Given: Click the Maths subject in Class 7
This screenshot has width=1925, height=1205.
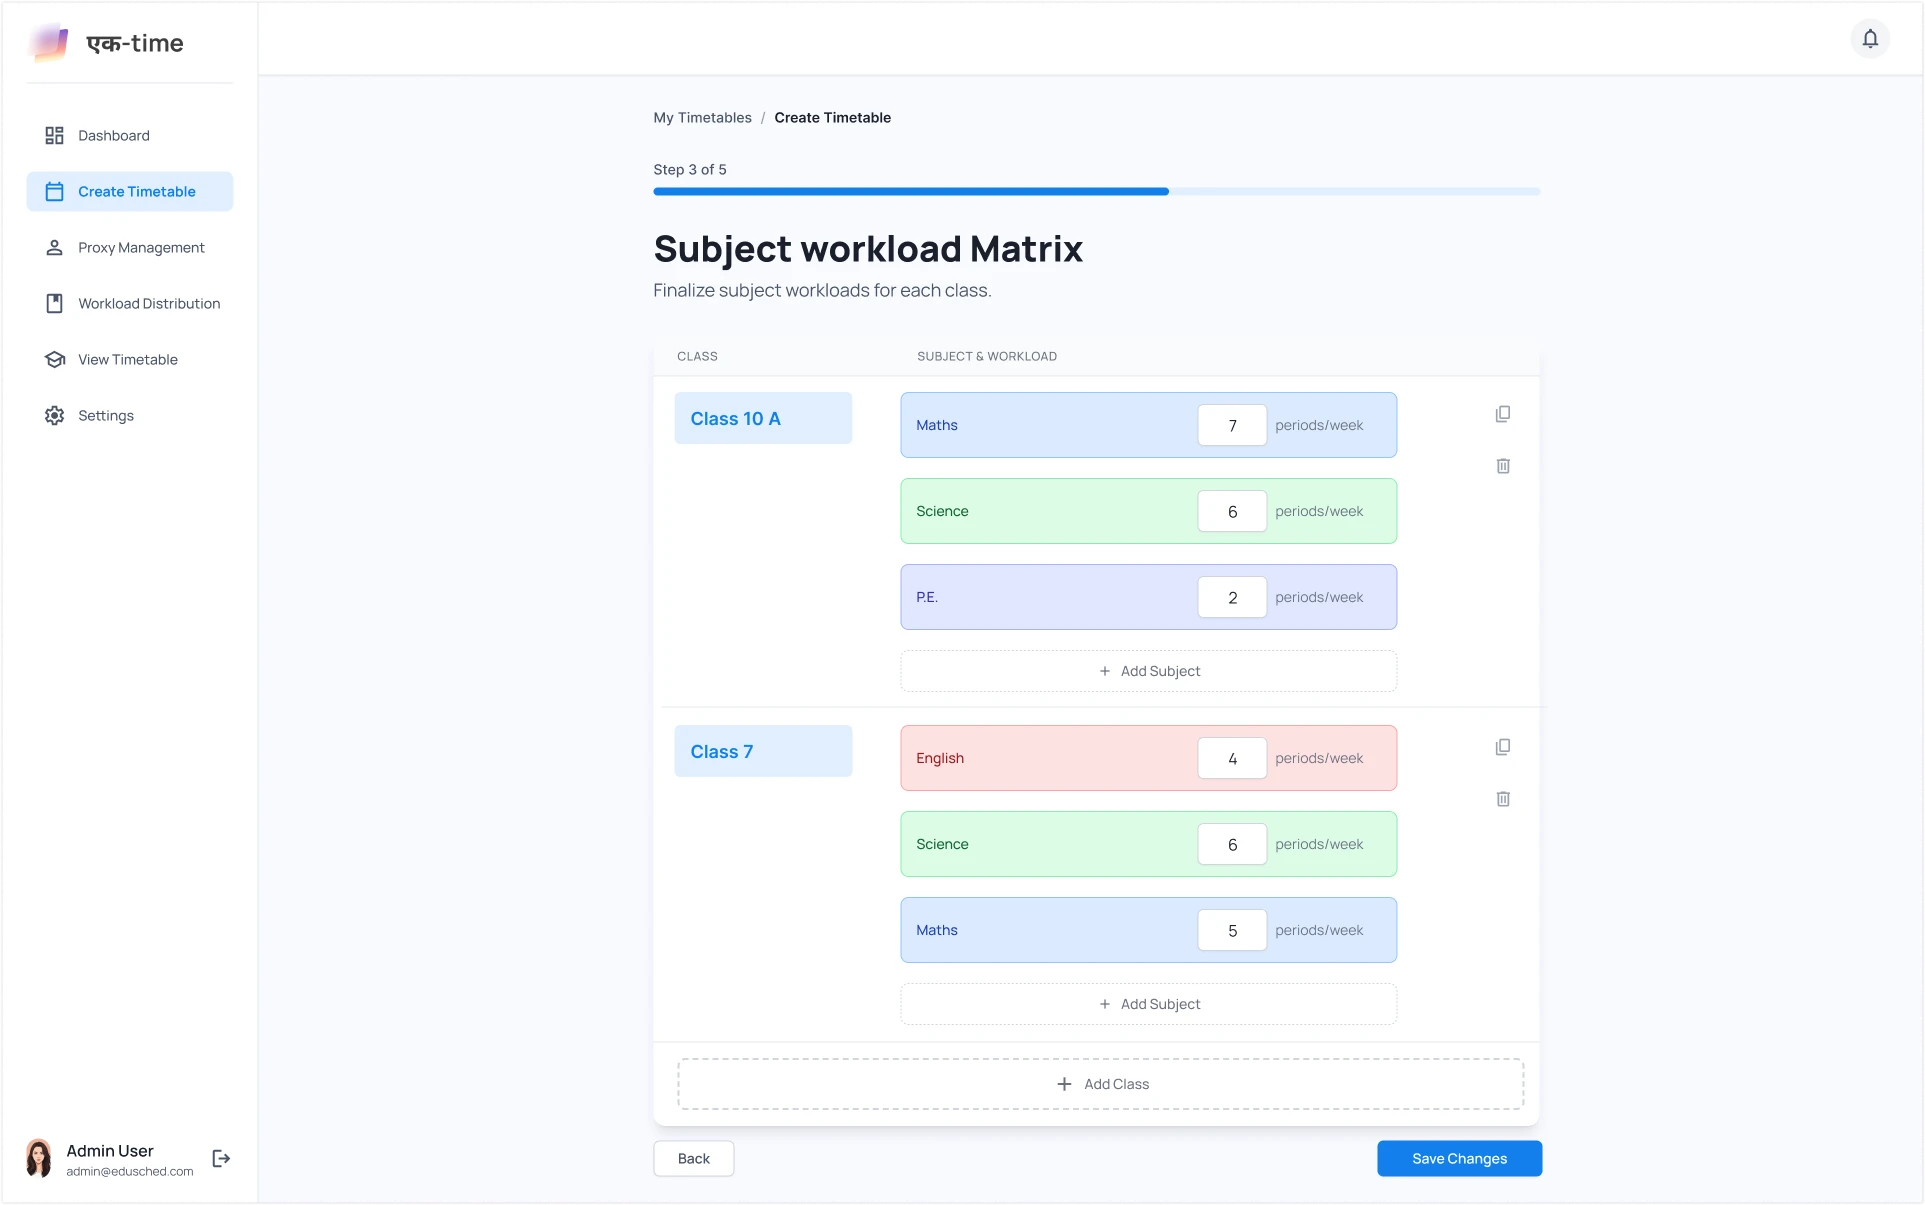Looking at the screenshot, I should pyautogui.click(x=936, y=930).
